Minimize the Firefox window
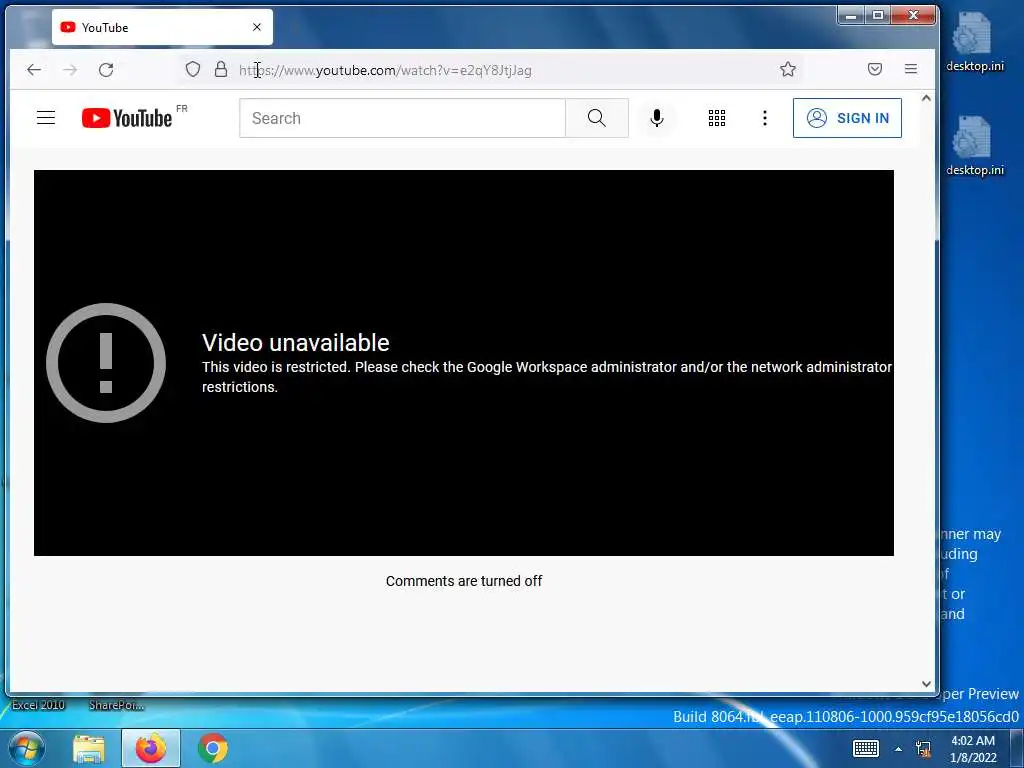The image size is (1024, 768). (x=851, y=16)
